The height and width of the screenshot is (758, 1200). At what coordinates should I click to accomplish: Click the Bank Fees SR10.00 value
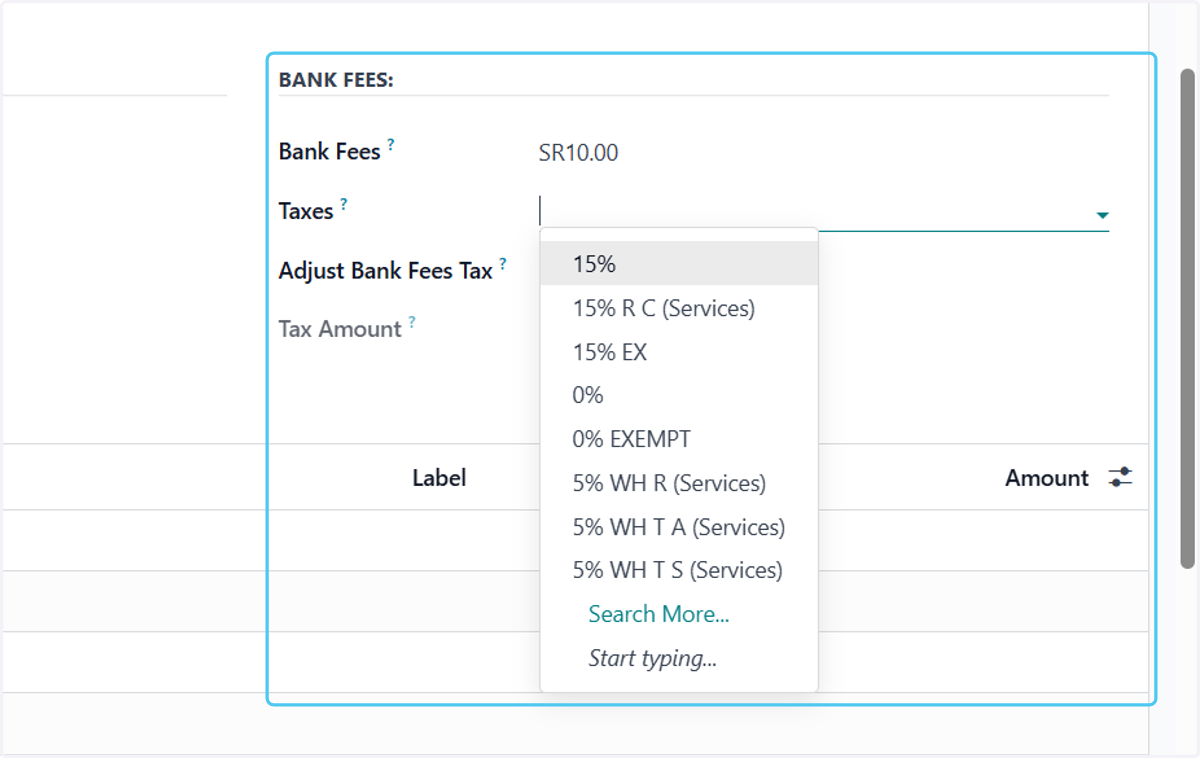pos(578,153)
